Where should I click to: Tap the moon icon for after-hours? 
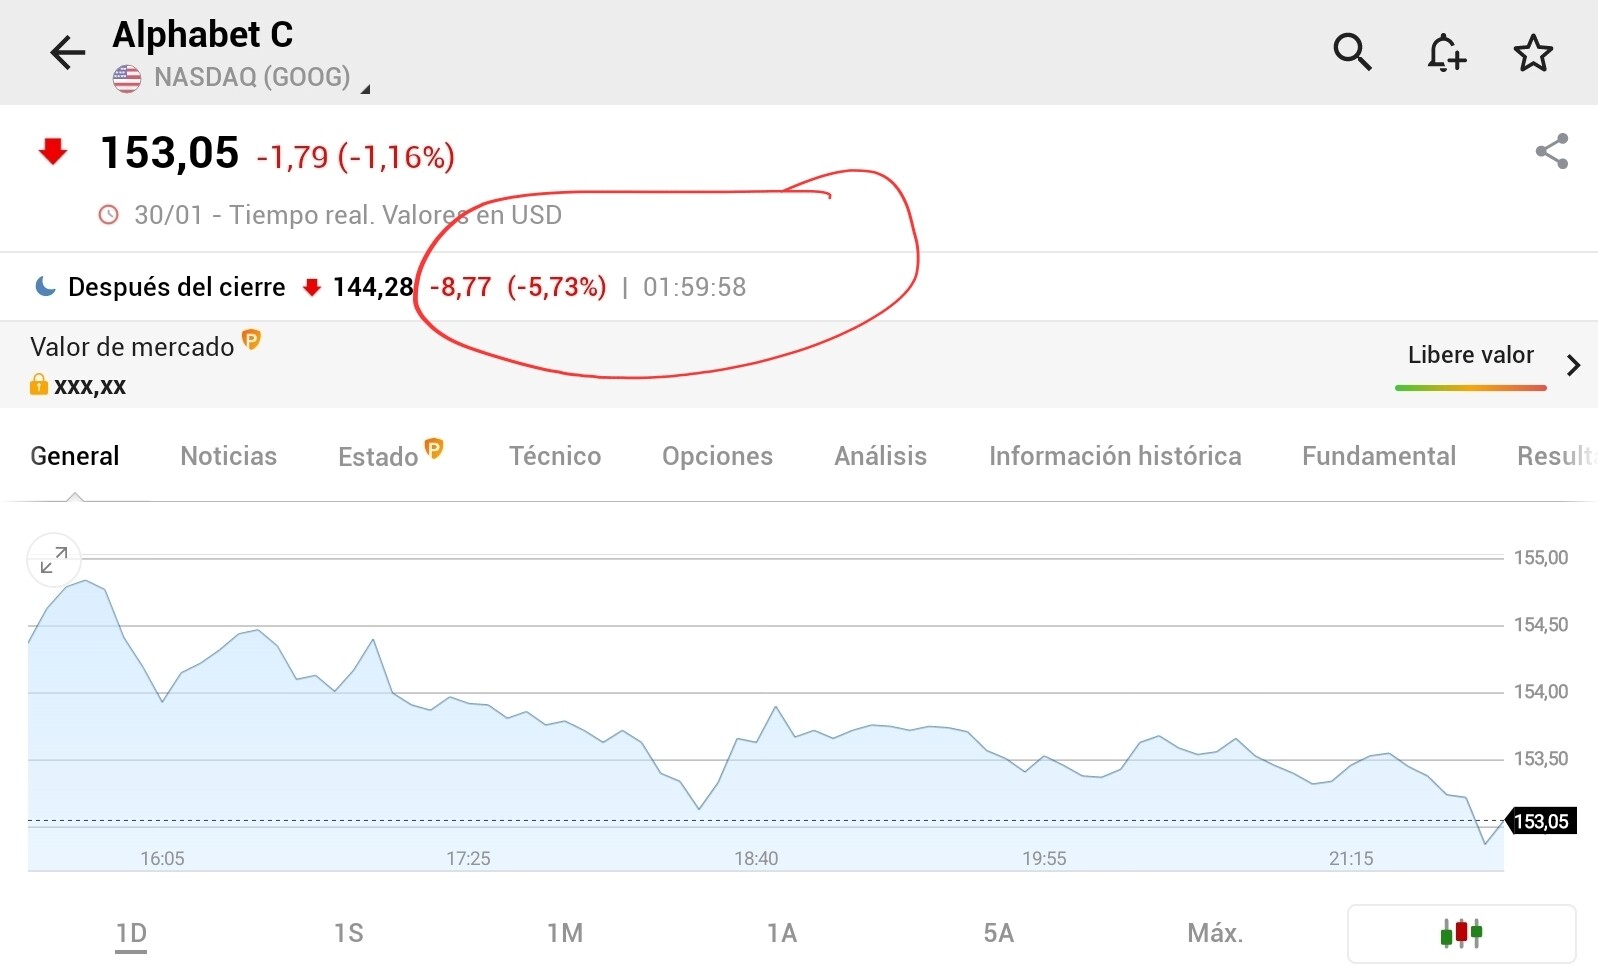[45, 287]
